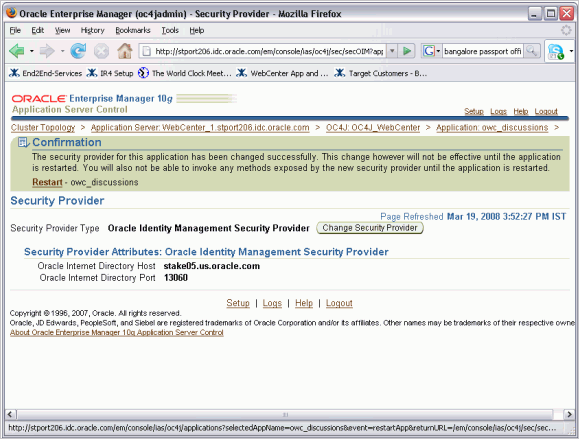Viewport: 579px width, 439px height.
Task: Open the Application Server WebCenter_1 breadcrumb
Action: click(x=200, y=128)
